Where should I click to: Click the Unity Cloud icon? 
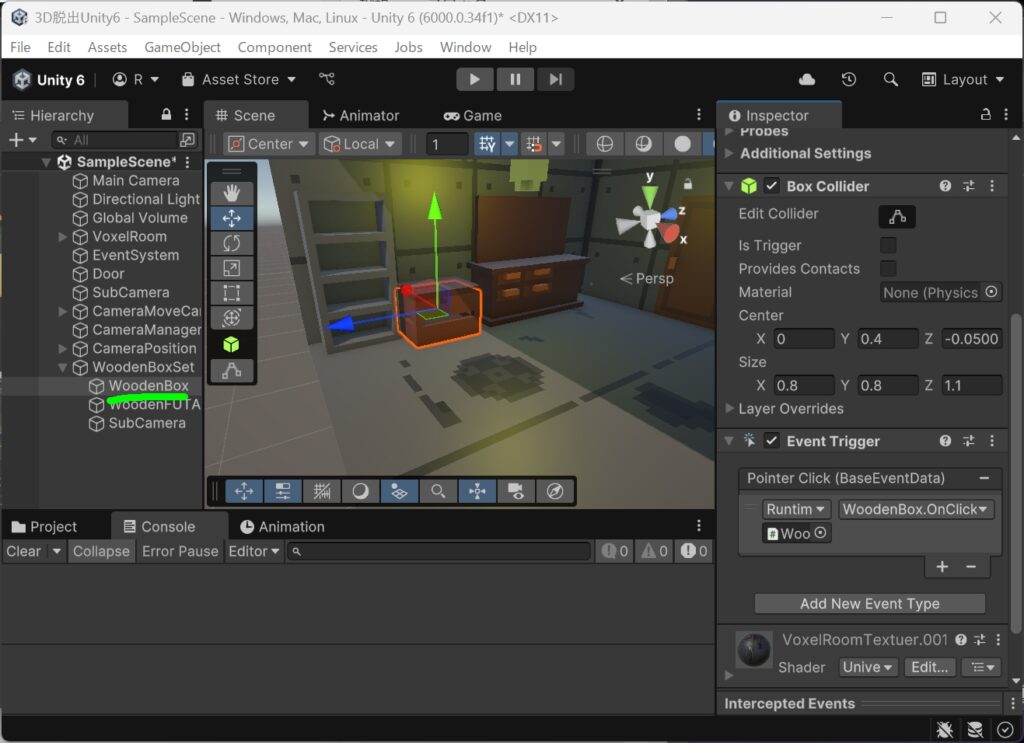tap(807, 80)
